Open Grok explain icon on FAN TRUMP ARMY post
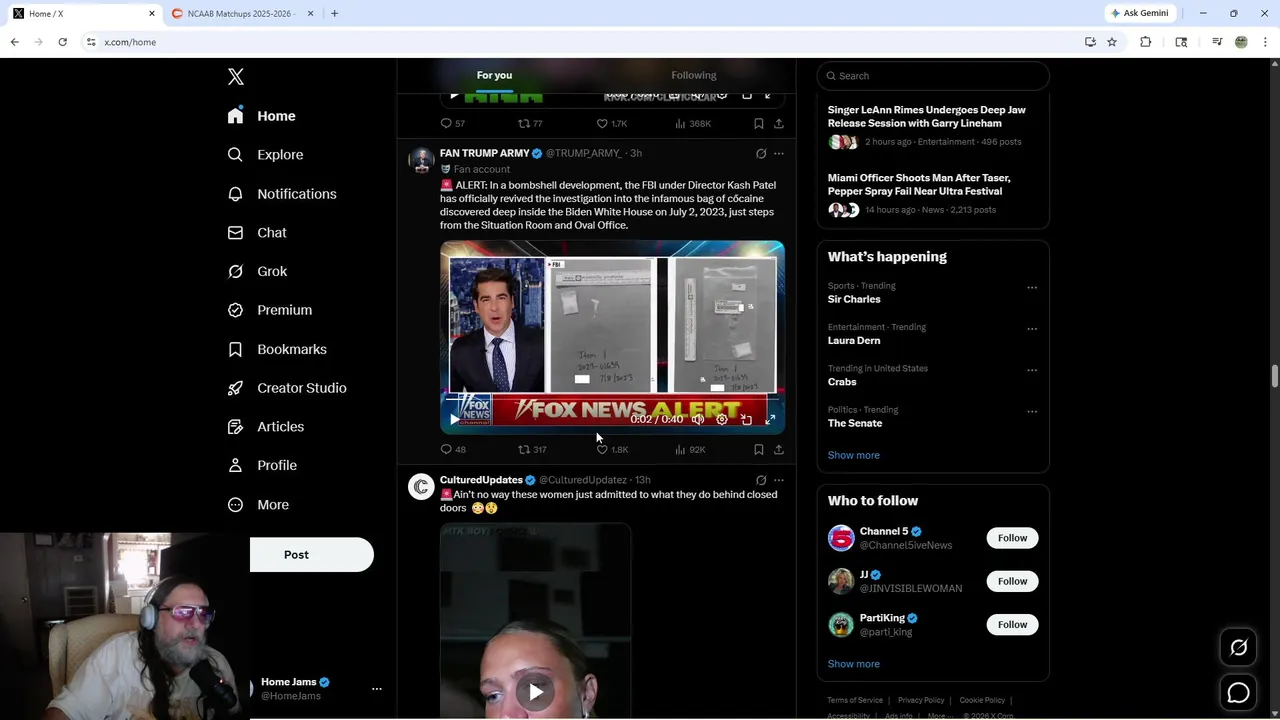Screen dimensions: 1280x720 [x=761, y=154]
